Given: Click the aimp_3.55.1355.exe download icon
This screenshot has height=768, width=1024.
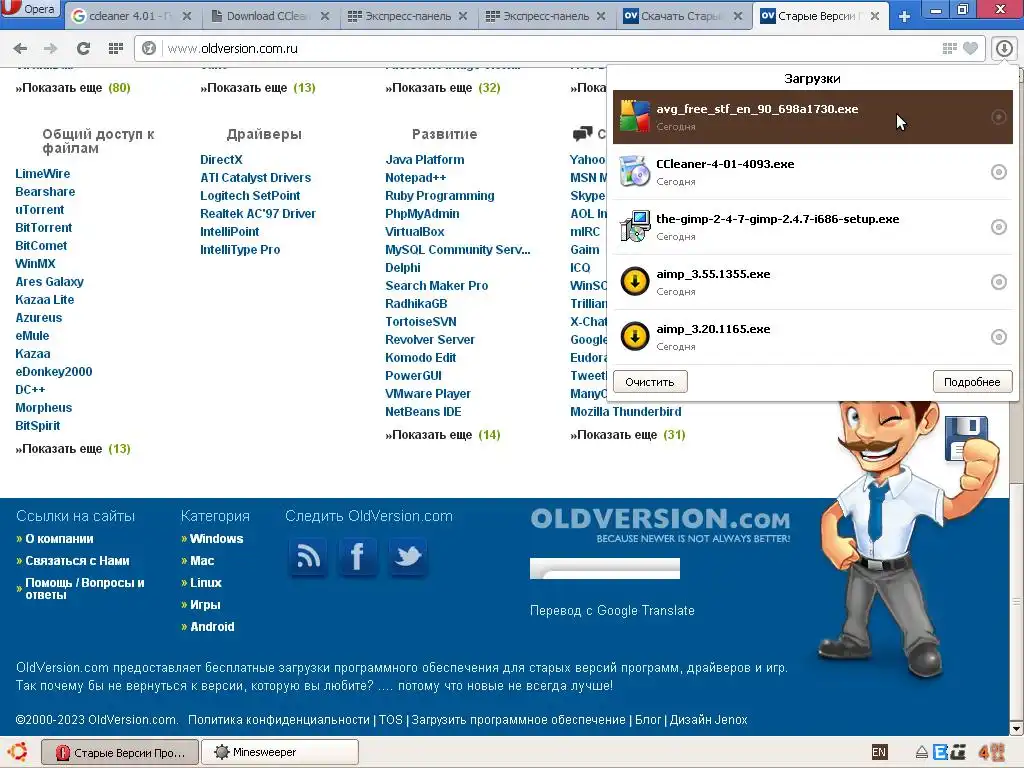Looking at the screenshot, I should 635,281.
